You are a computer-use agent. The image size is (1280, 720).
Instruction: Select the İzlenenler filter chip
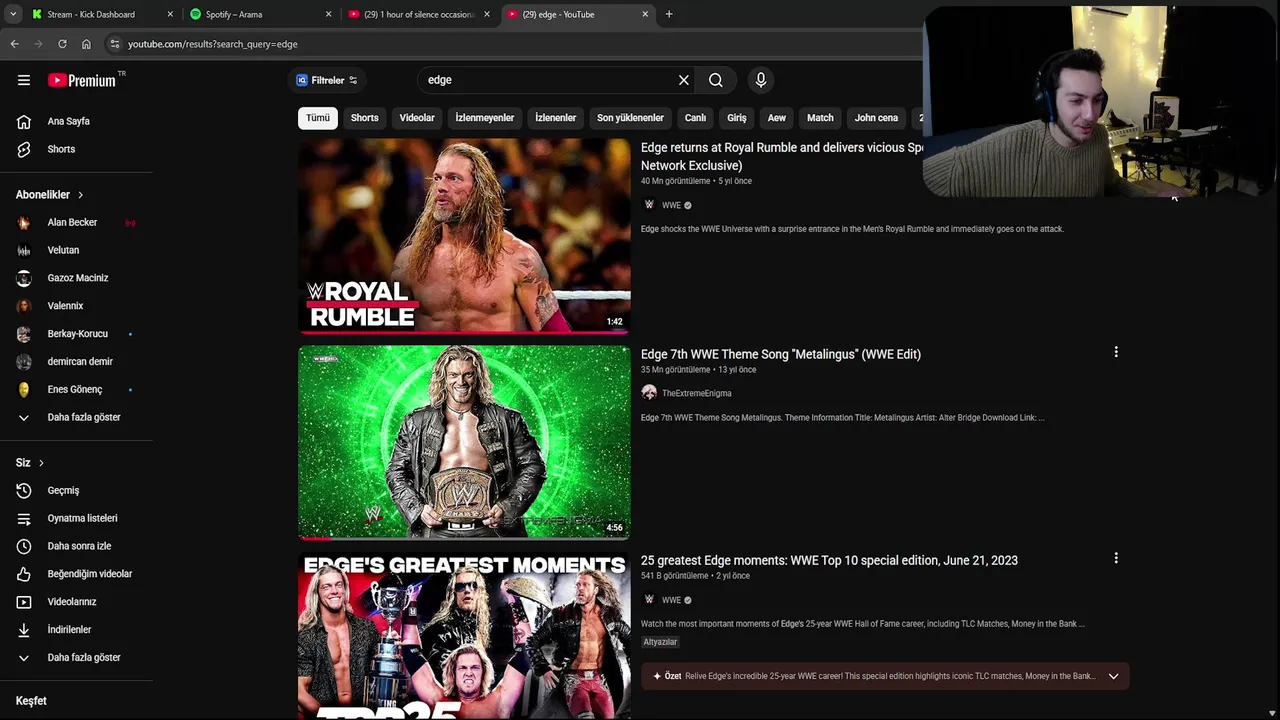556,118
